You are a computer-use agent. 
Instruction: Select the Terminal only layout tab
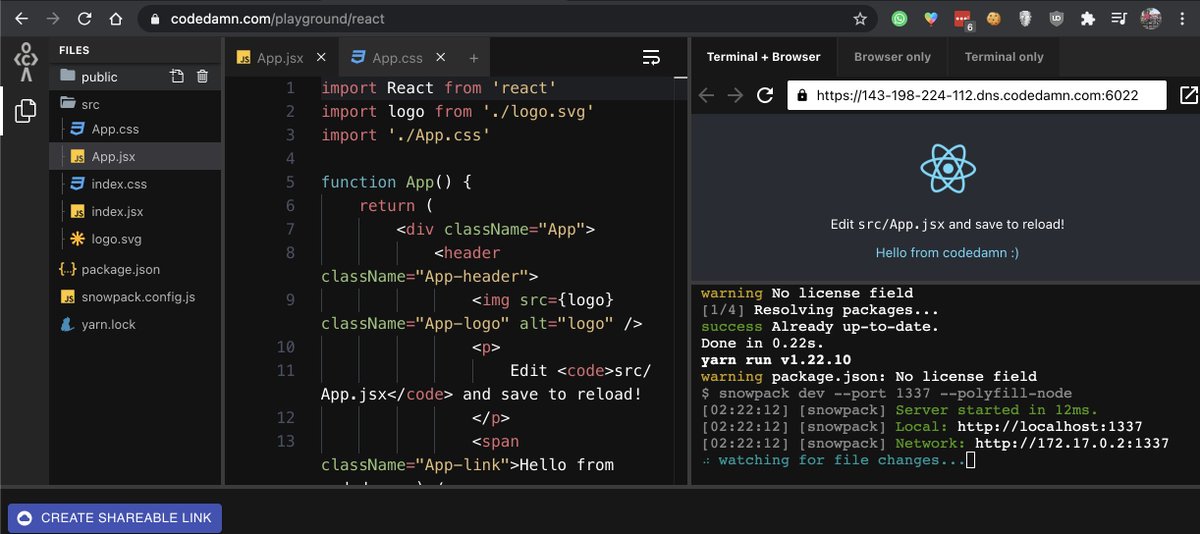[x=1004, y=57]
